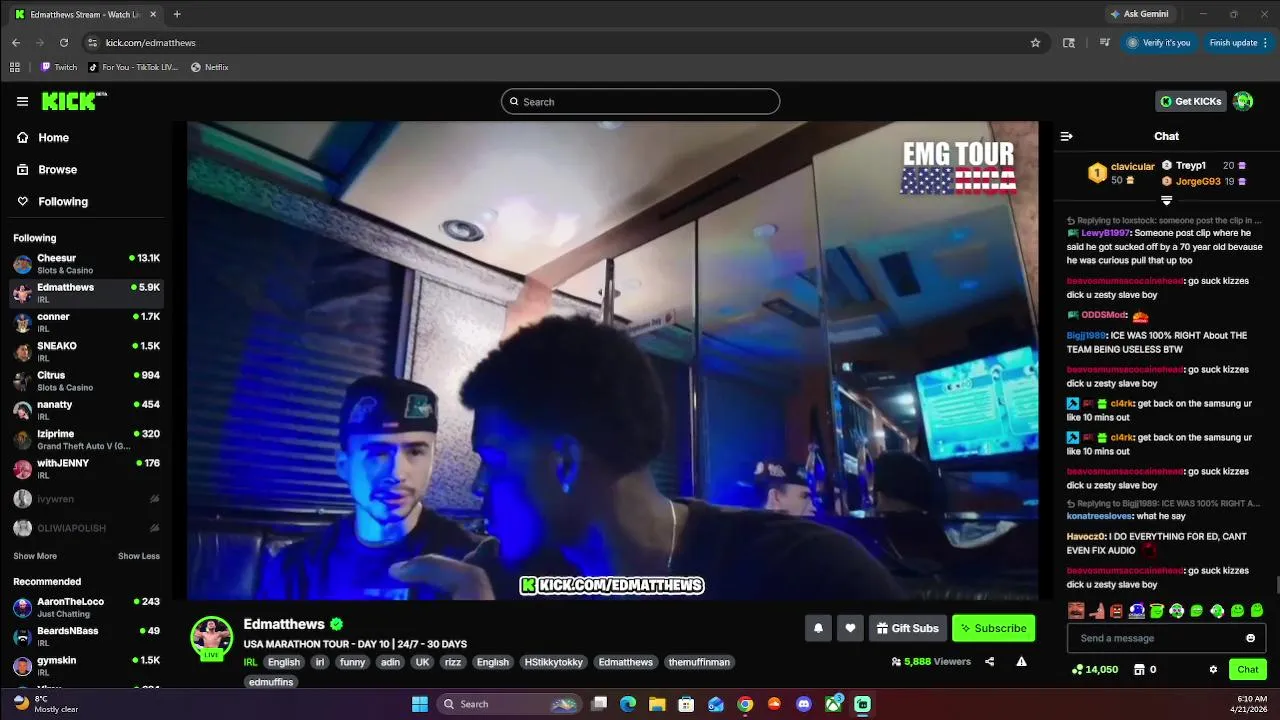This screenshot has width=1280, height=720.
Task: Click the Windows Start button
Action: [420, 704]
